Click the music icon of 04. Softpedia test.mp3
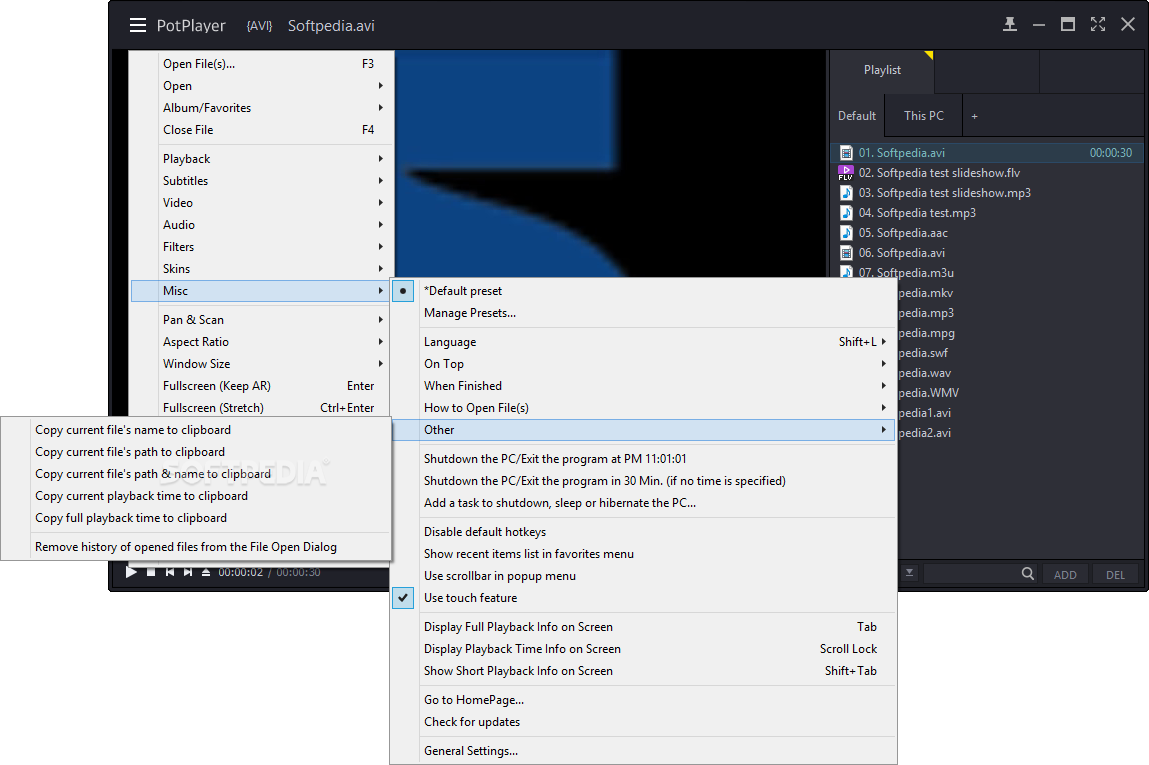The image size is (1149, 765). click(x=846, y=212)
